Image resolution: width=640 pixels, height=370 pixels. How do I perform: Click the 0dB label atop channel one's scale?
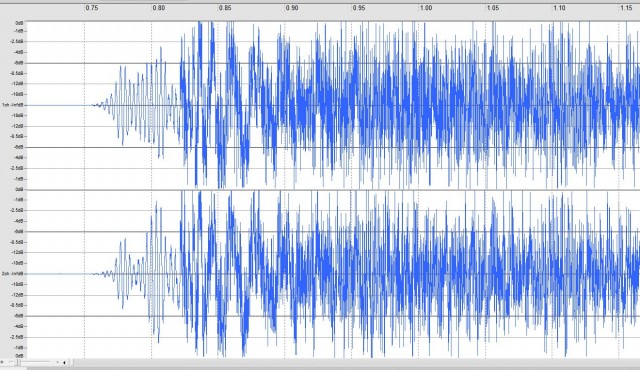pyautogui.click(x=19, y=23)
